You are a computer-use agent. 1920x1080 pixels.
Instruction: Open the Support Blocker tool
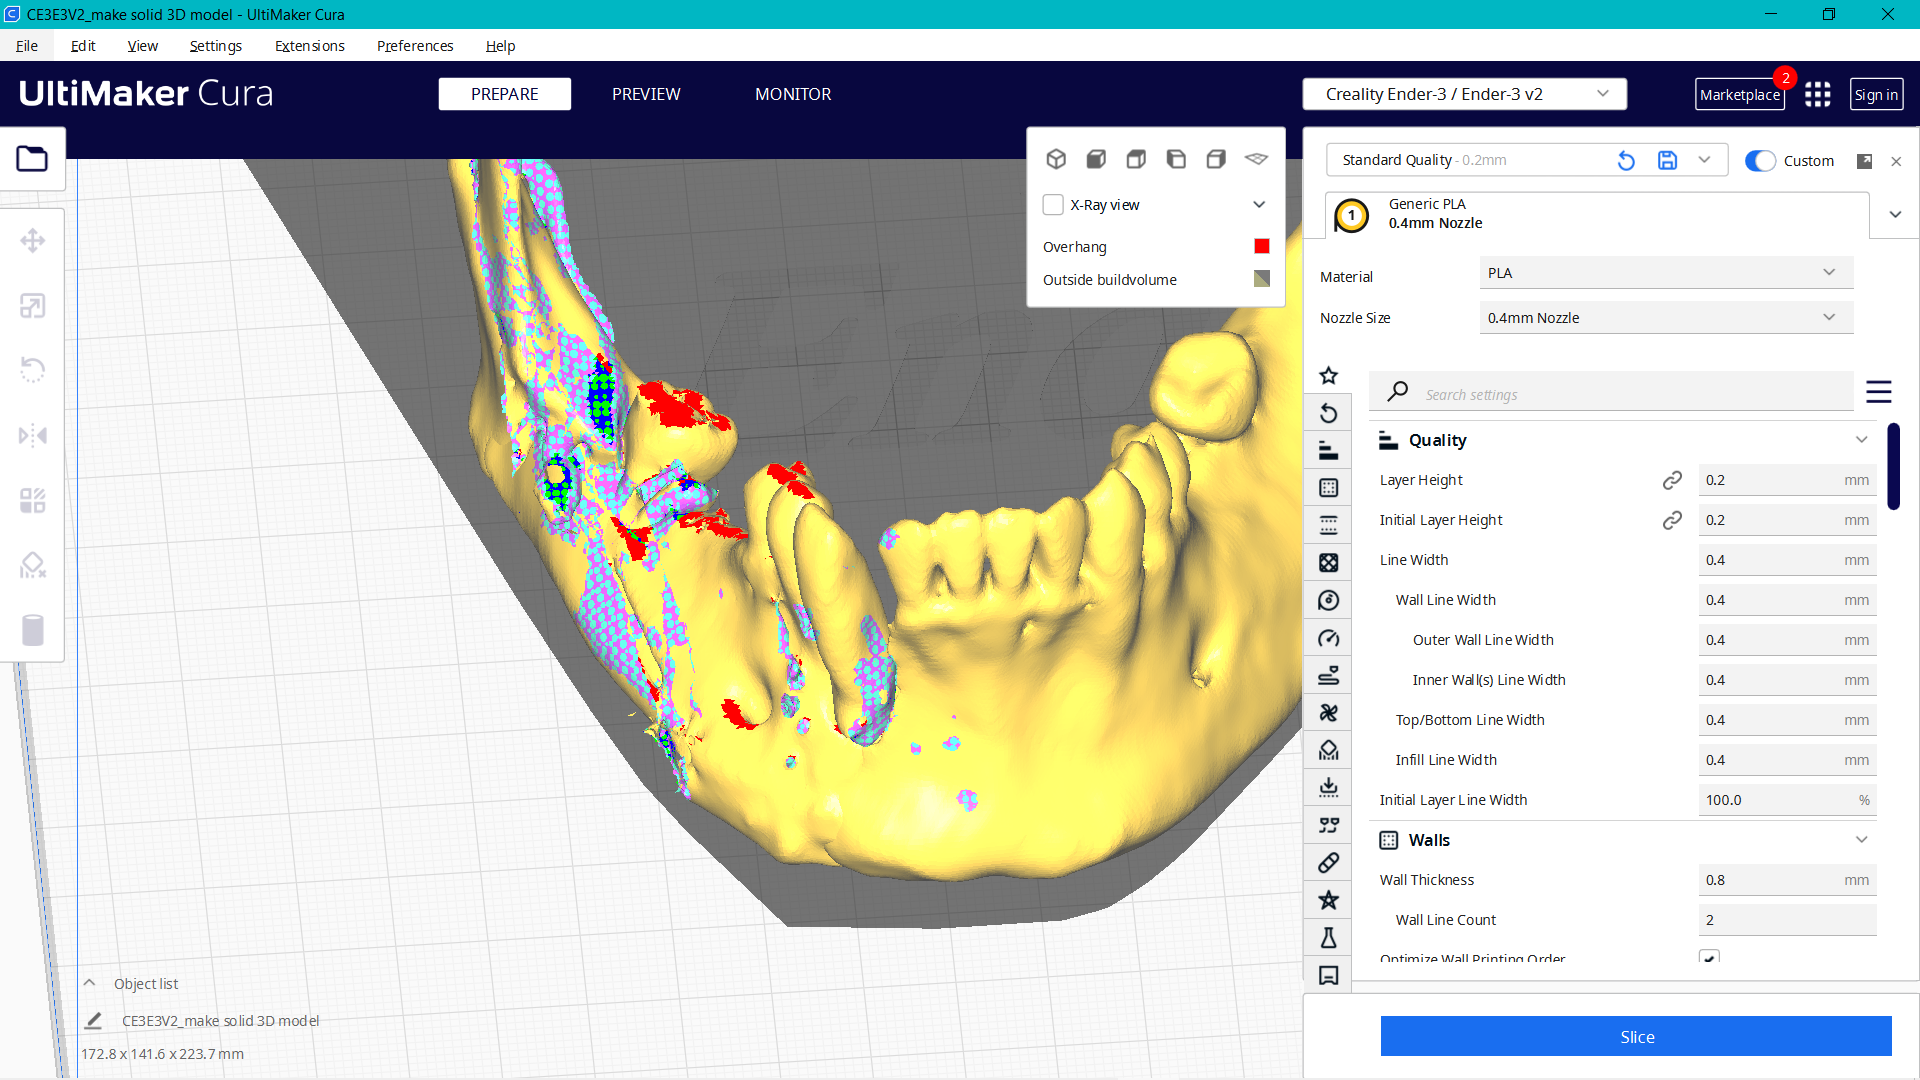[33, 565]
